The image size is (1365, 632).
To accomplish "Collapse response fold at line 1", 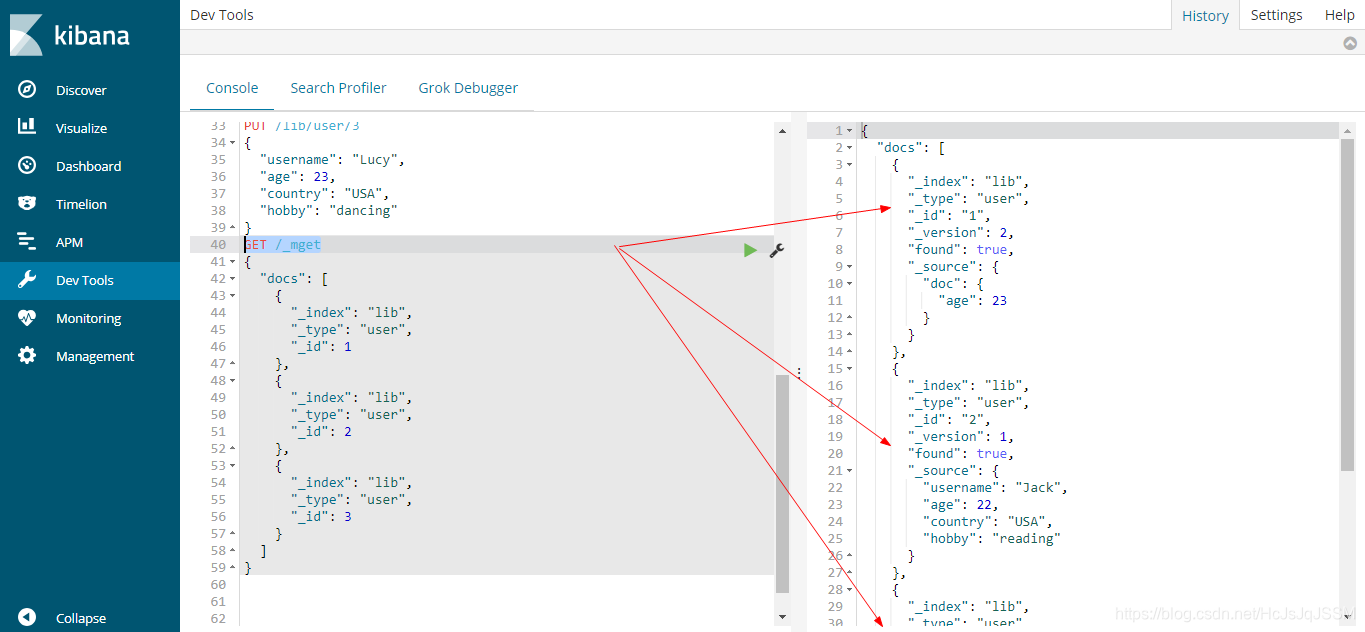I will pyautogui.click(x=850, y=131).
